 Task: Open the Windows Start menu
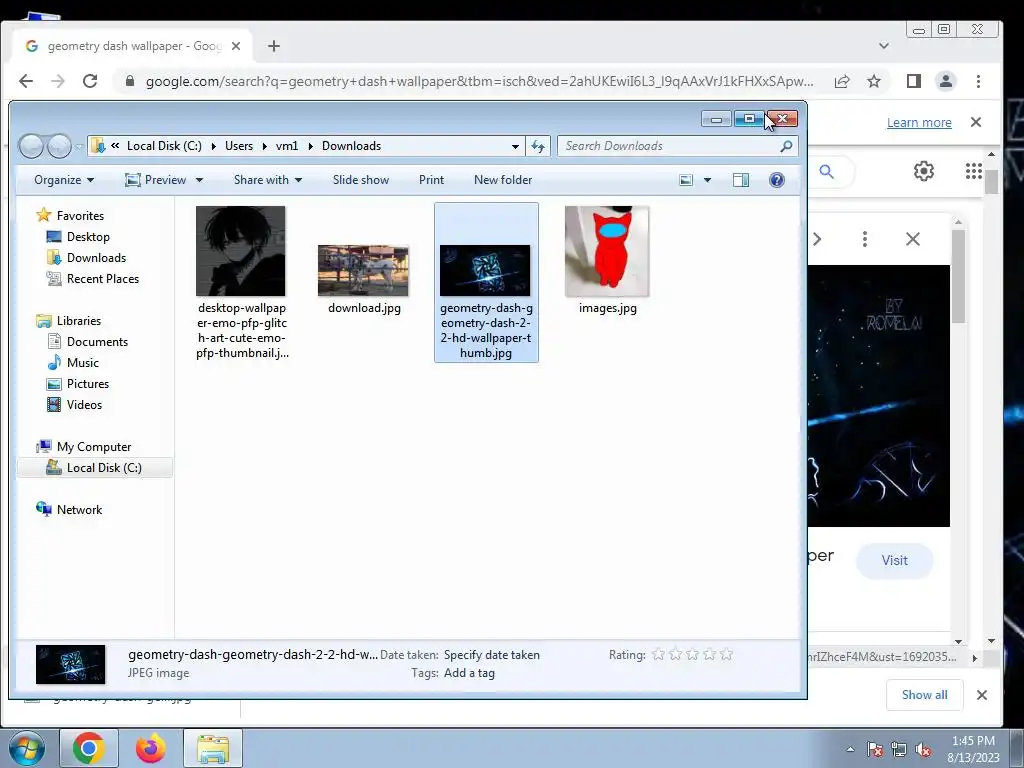click(x=26, y=748)
